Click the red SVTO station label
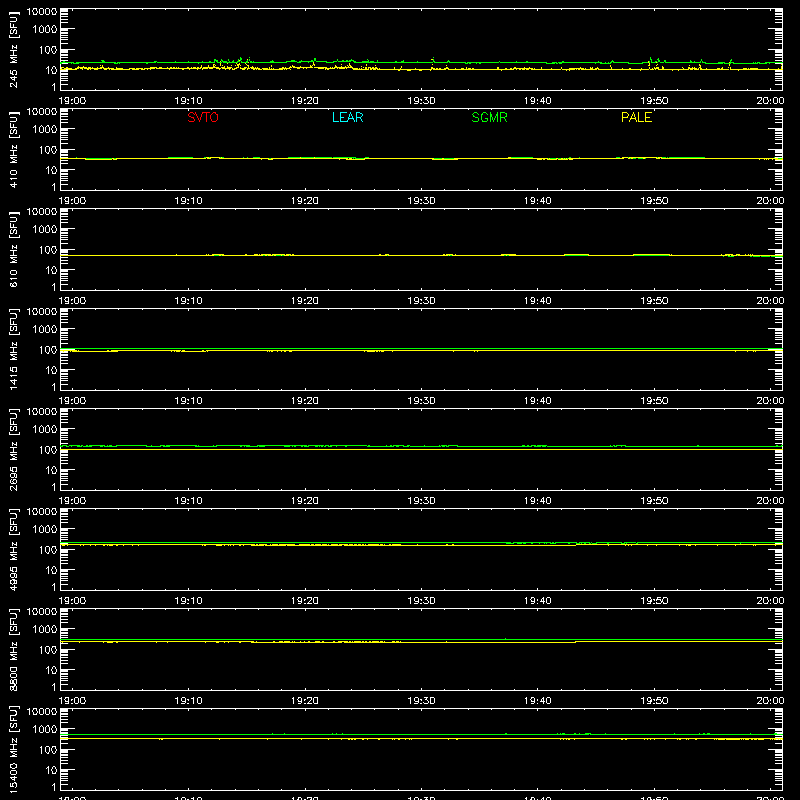The height and width of the screenshot is (800, 800). [x=203, y=117]
